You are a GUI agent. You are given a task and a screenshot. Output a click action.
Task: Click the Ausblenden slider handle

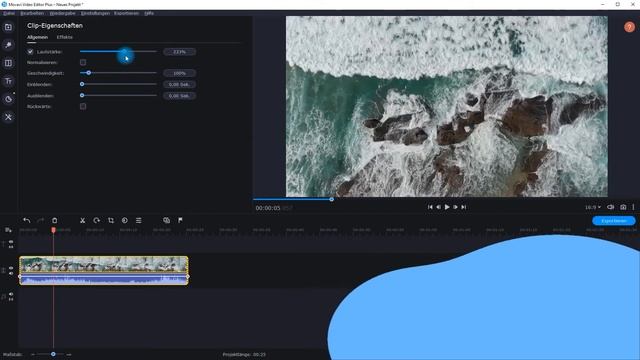(82, 96)
